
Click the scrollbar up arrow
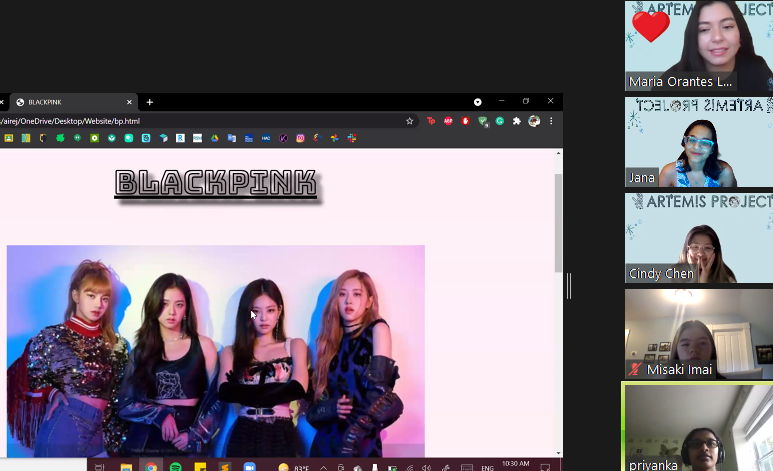tap(558, 153)
